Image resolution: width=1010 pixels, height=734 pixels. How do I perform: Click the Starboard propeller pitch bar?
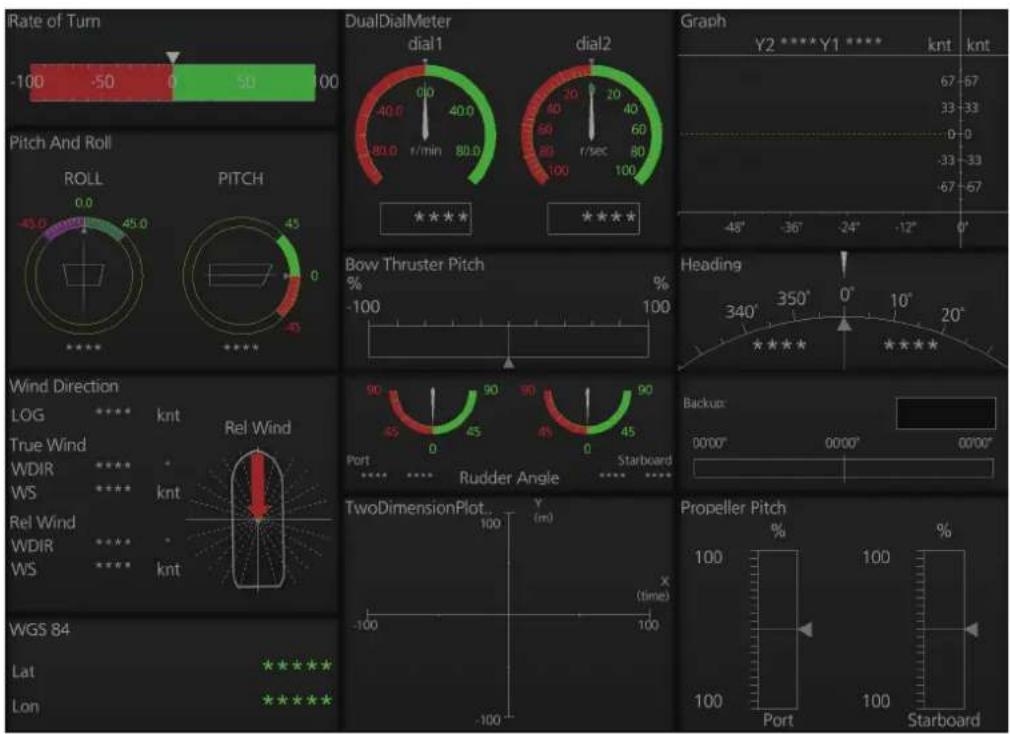945,629
